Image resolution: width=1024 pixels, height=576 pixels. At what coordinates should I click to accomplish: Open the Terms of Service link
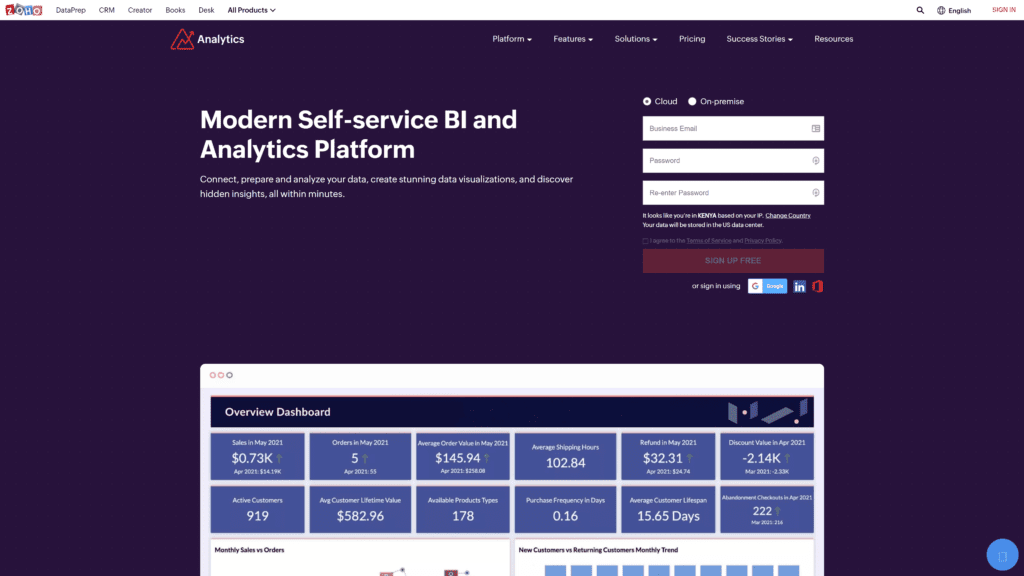tap(709, 241)
